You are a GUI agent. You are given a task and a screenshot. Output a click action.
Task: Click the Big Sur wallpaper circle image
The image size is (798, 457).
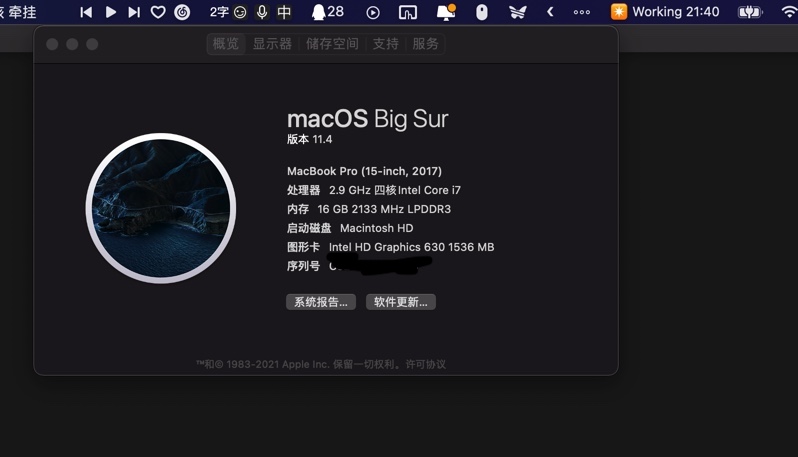(x=161, y=208)
